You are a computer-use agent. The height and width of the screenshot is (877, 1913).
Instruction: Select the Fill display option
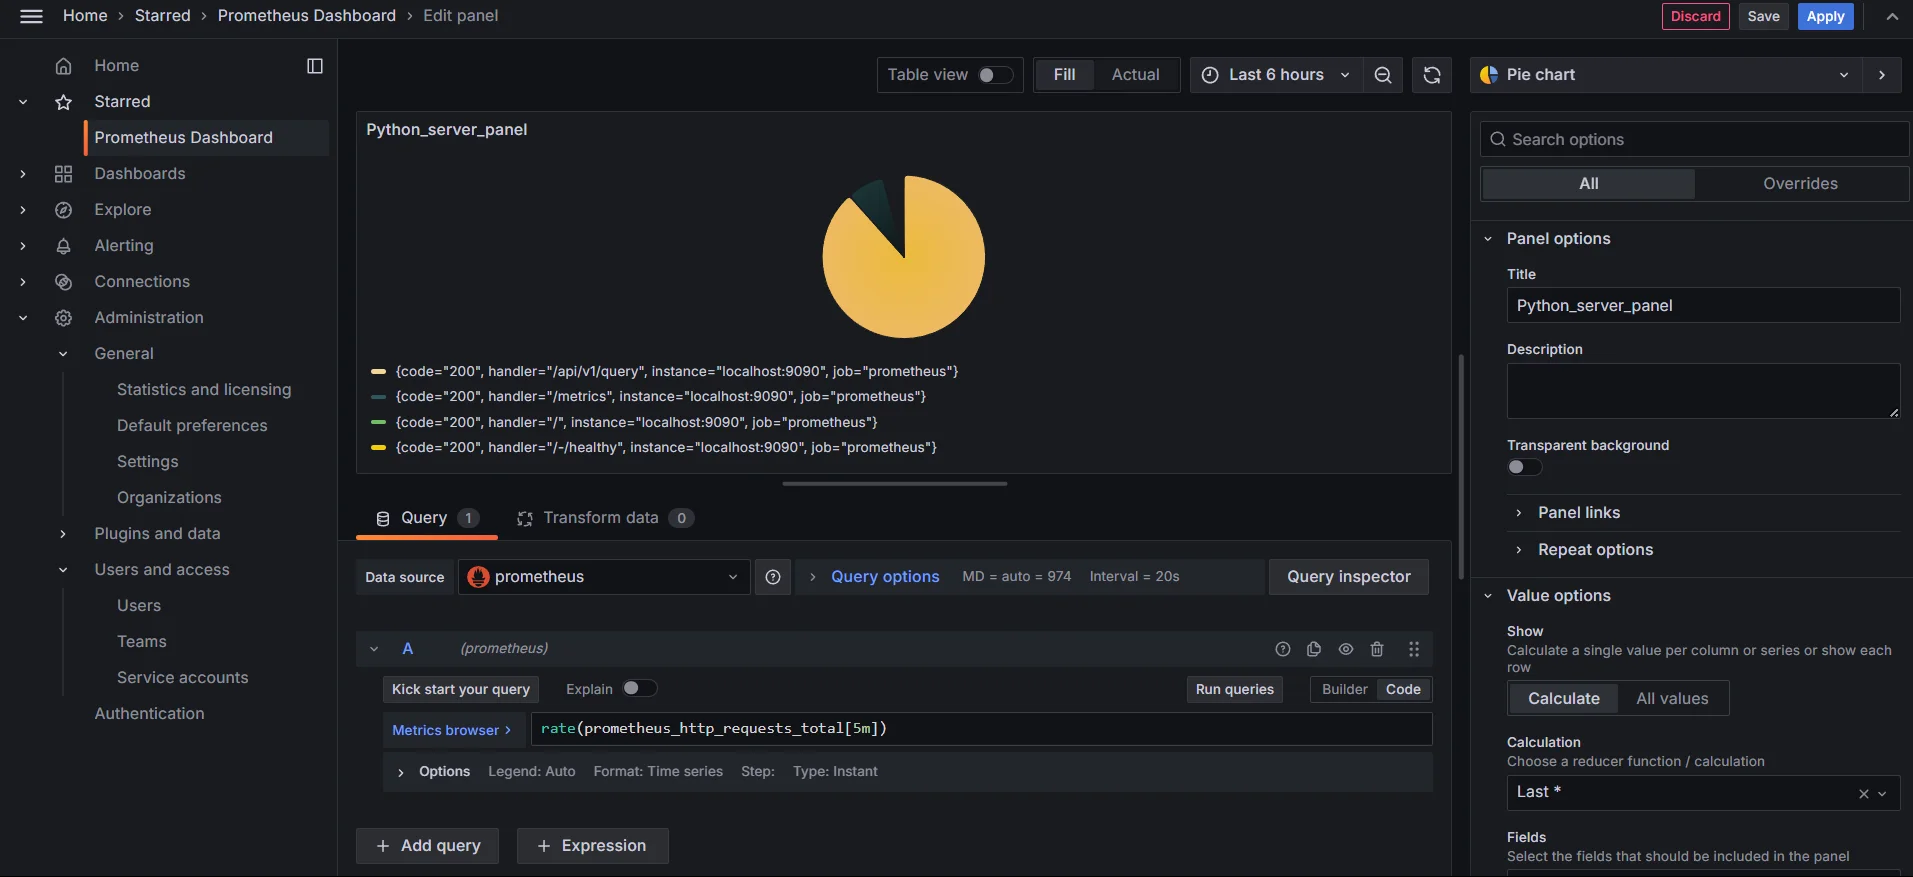[x=1064, y=75]
